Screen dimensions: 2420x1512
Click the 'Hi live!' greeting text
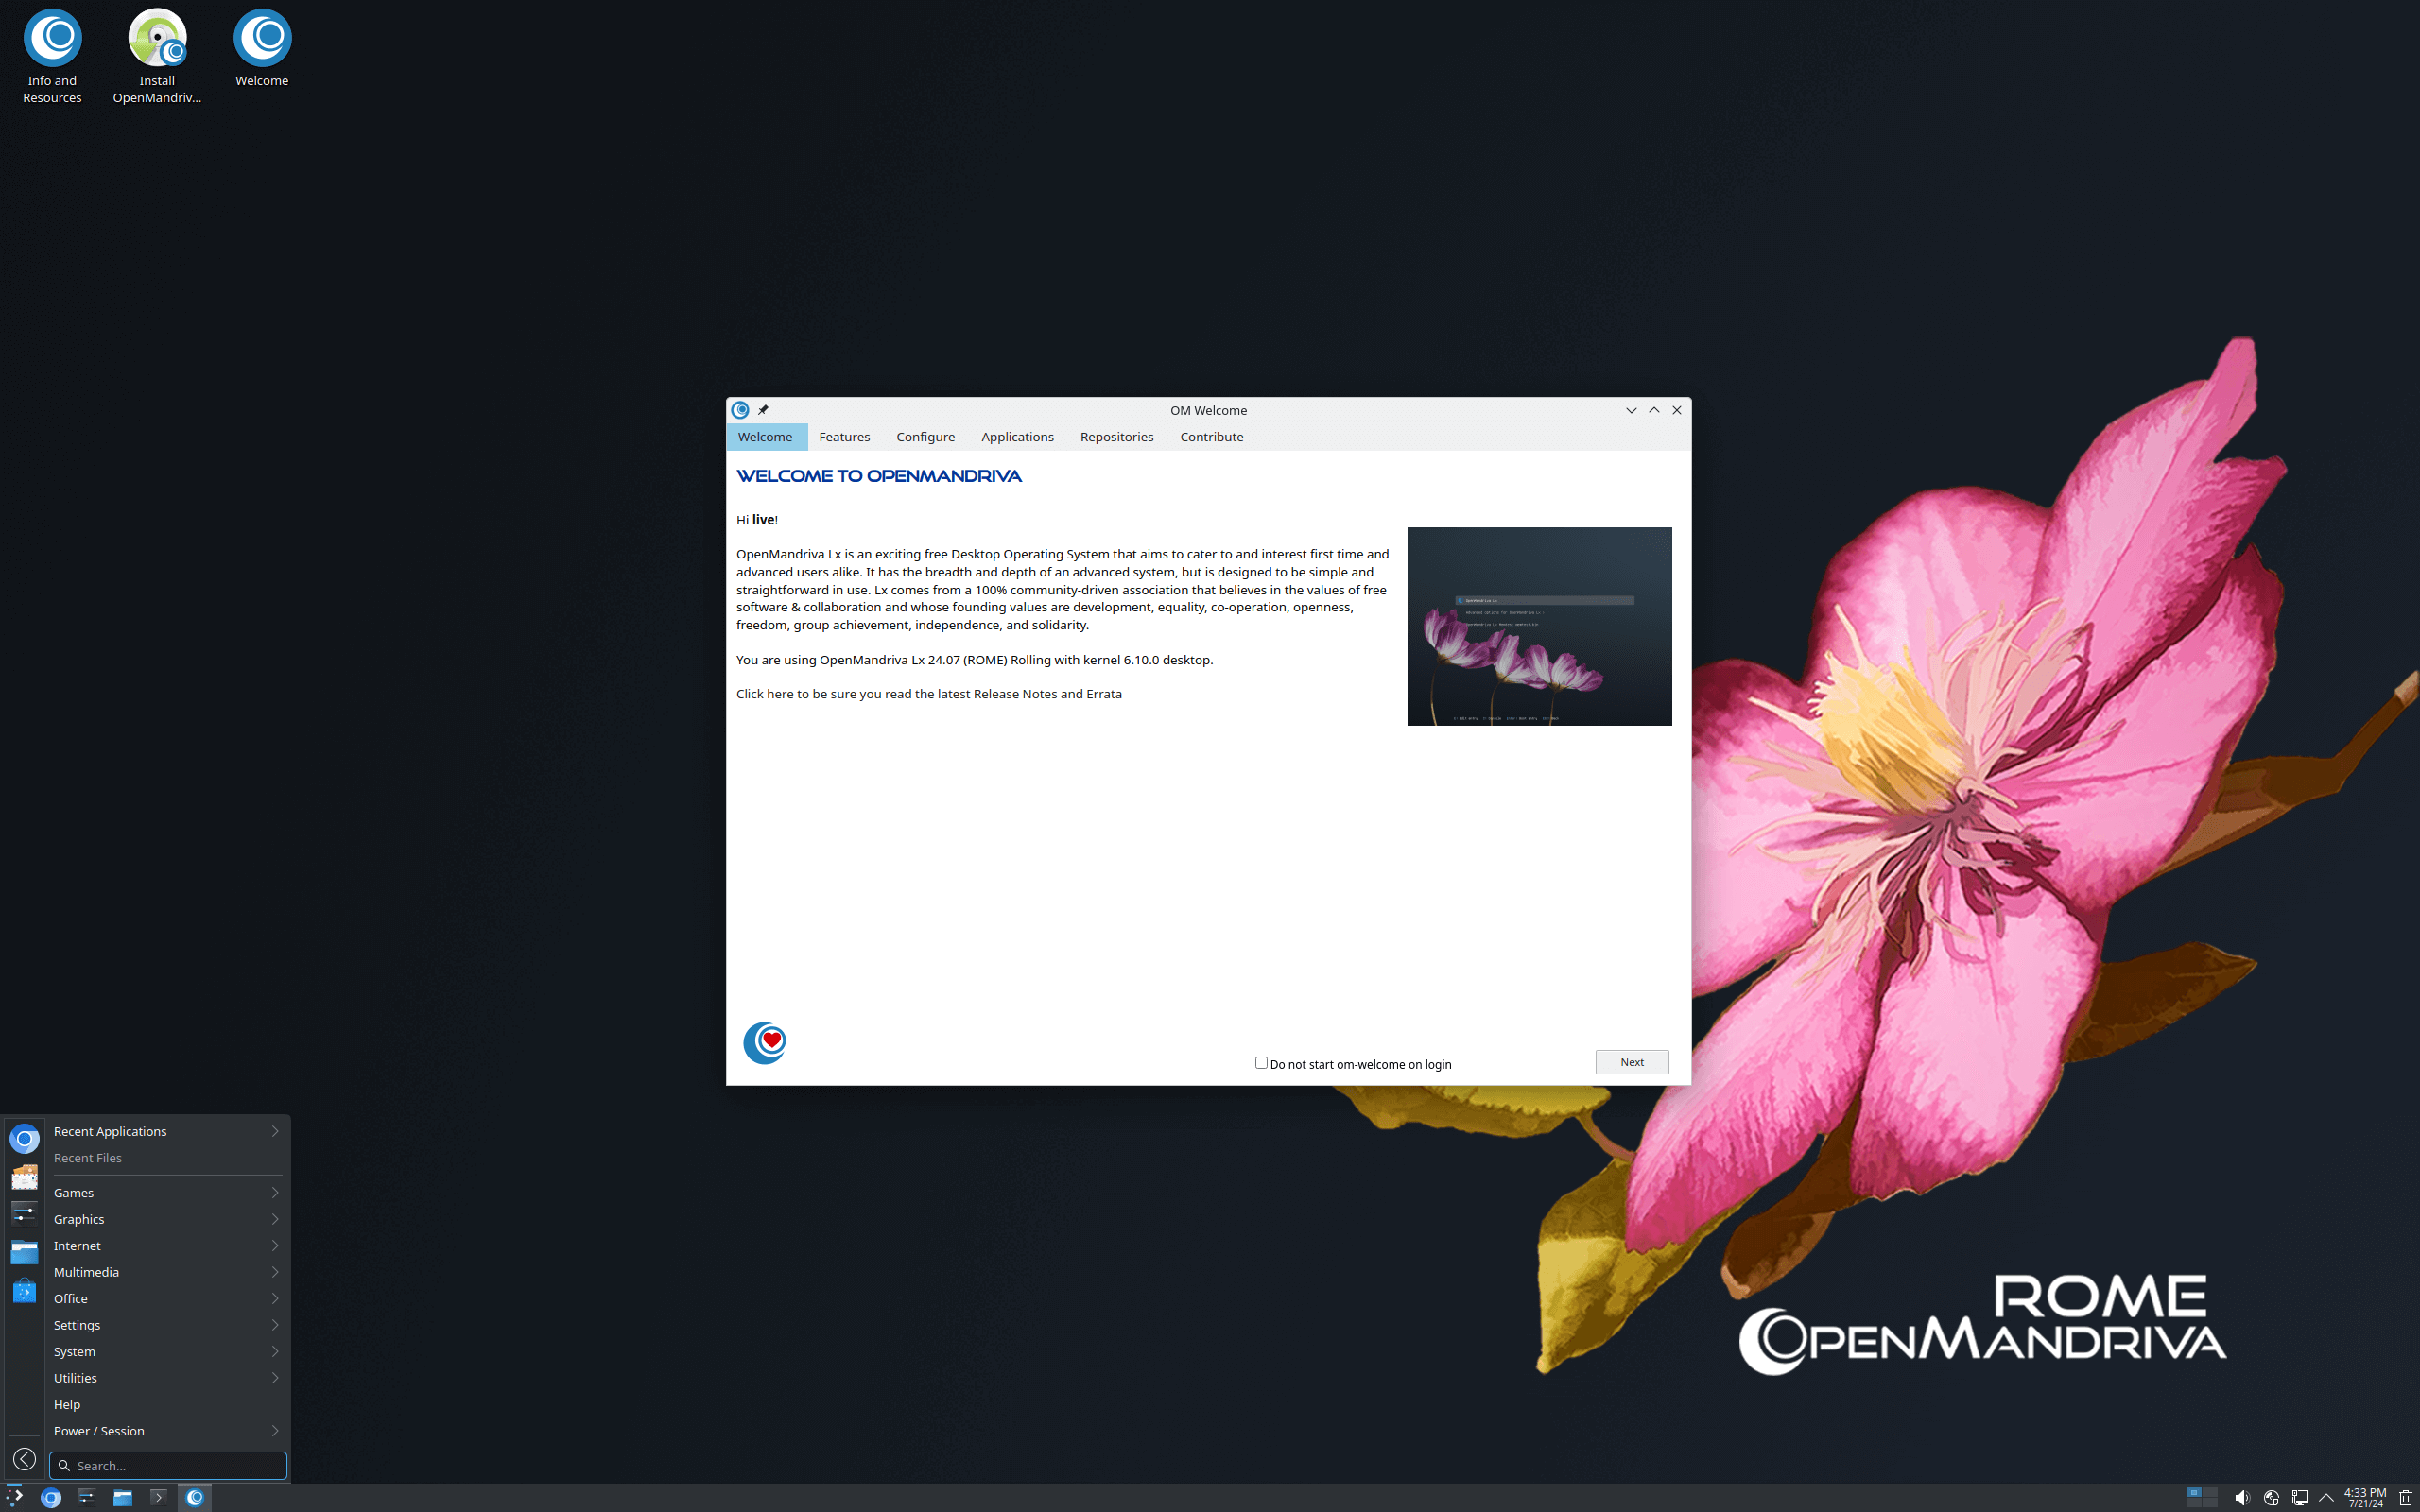757,520
